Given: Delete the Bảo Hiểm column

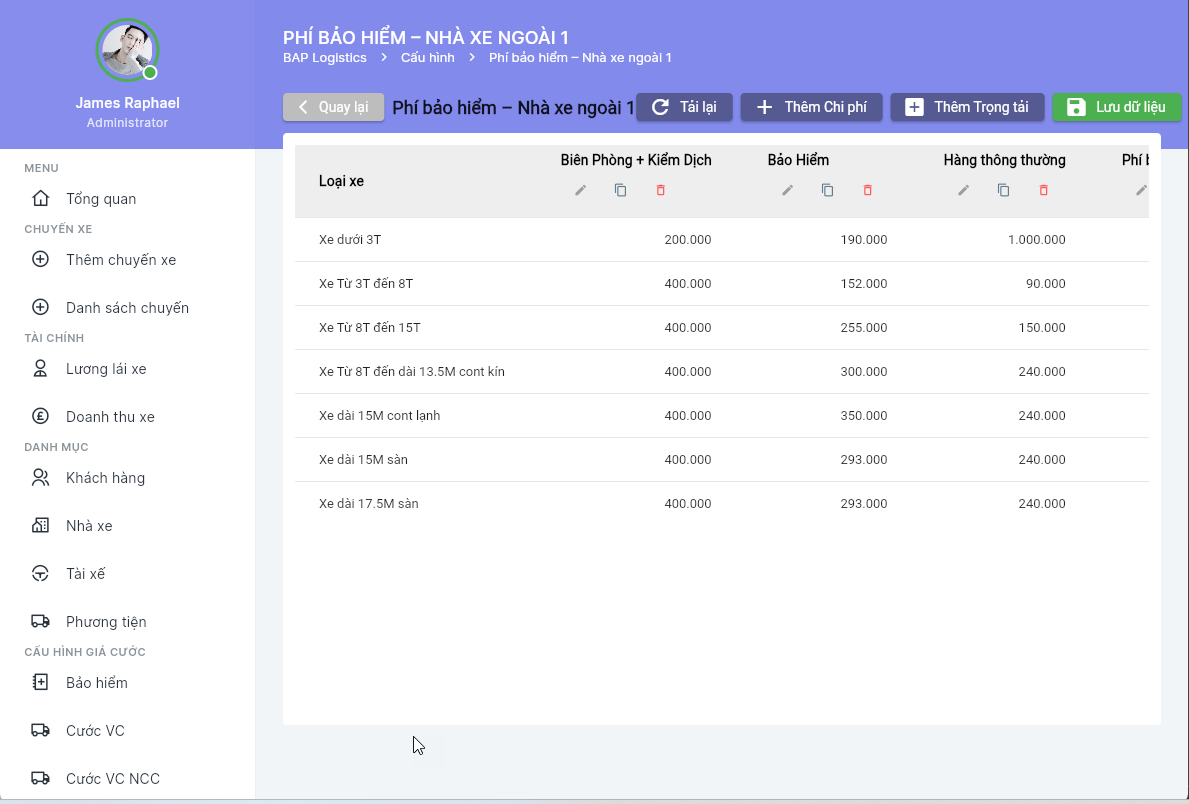Looking at the screenshot, I should pyautogui.click(x=867, y=190).
